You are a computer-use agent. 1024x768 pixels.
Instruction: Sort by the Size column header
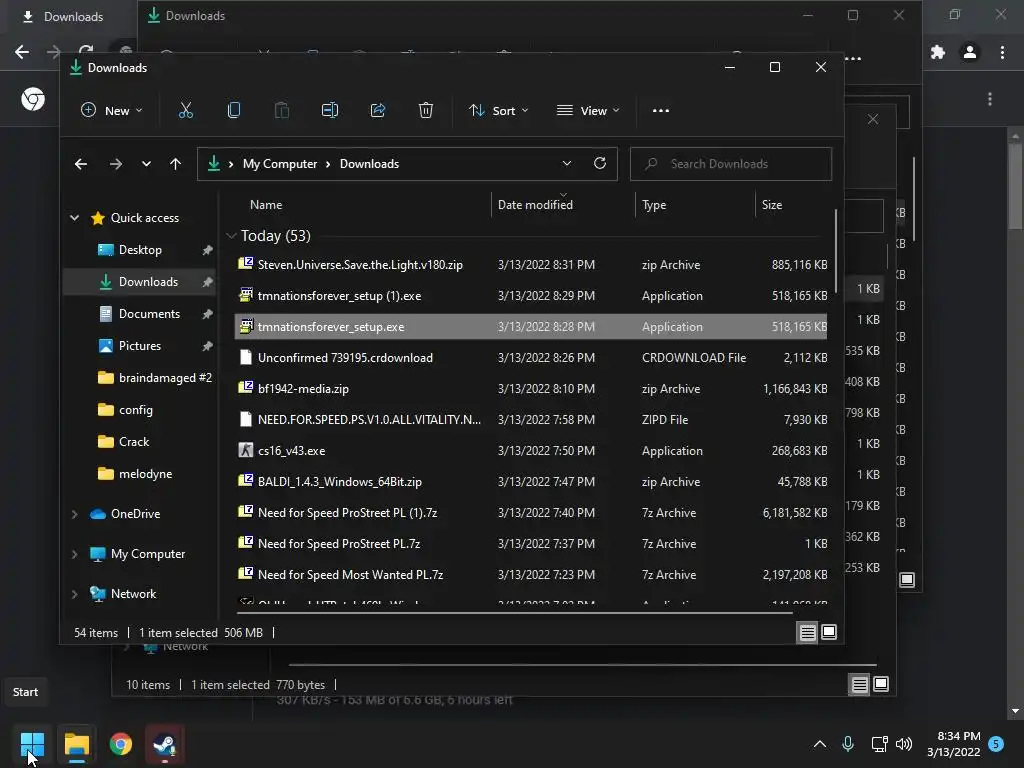pyautogui.click(x=772, y=204)
